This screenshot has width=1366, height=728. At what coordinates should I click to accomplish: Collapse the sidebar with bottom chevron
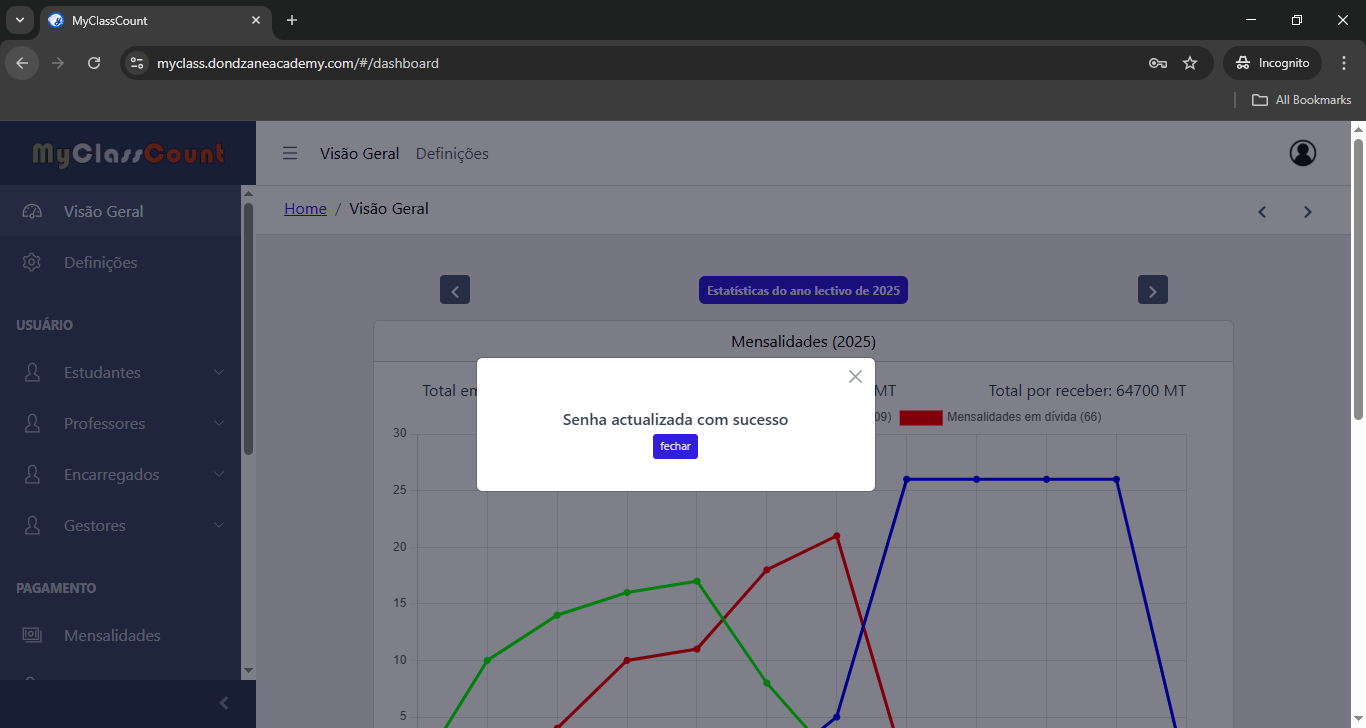tap(224, 703)
